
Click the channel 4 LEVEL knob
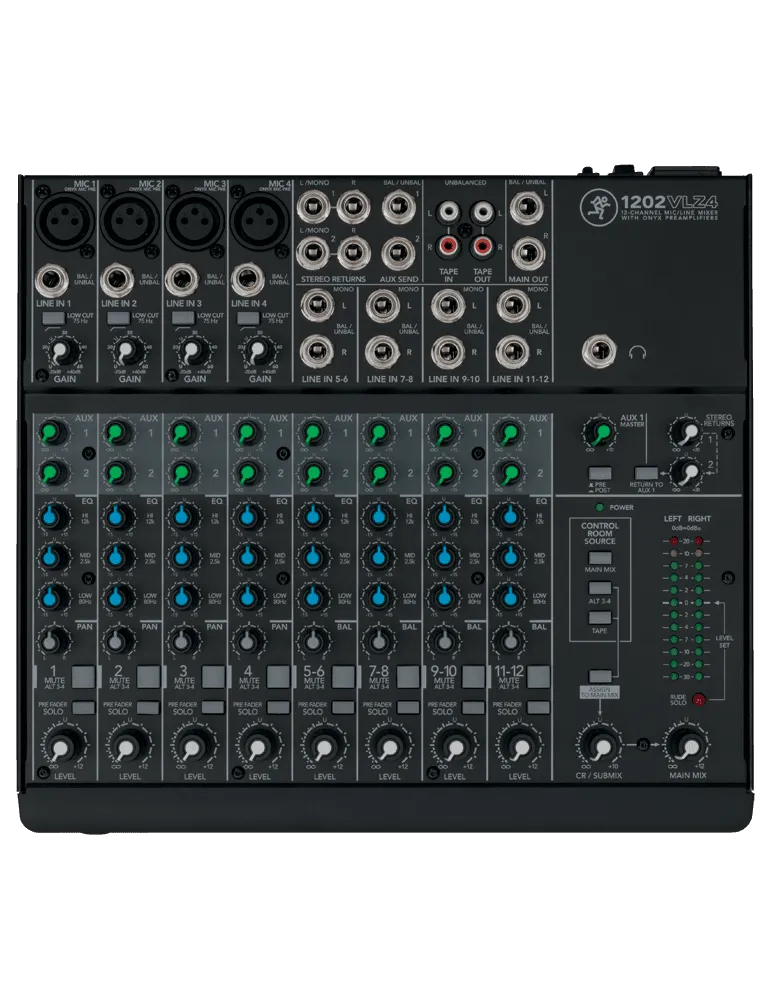pos(257,746)
